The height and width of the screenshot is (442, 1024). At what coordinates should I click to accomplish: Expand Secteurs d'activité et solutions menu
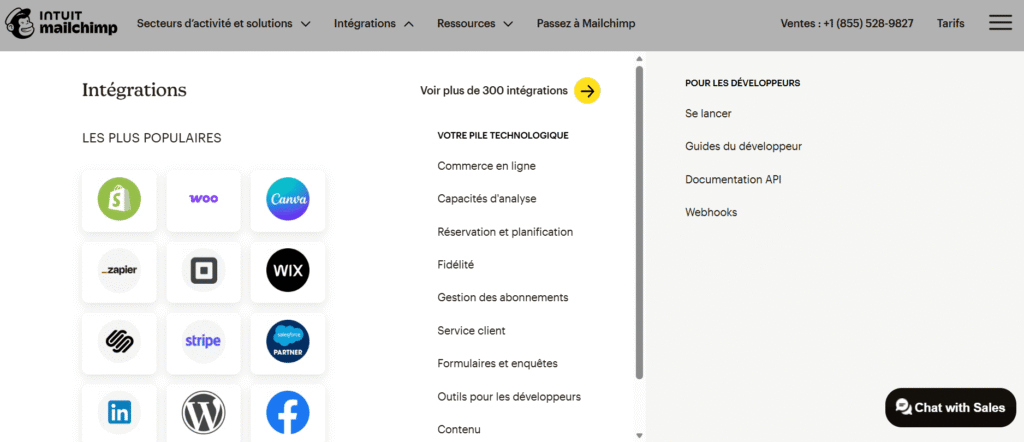point(223,23)
